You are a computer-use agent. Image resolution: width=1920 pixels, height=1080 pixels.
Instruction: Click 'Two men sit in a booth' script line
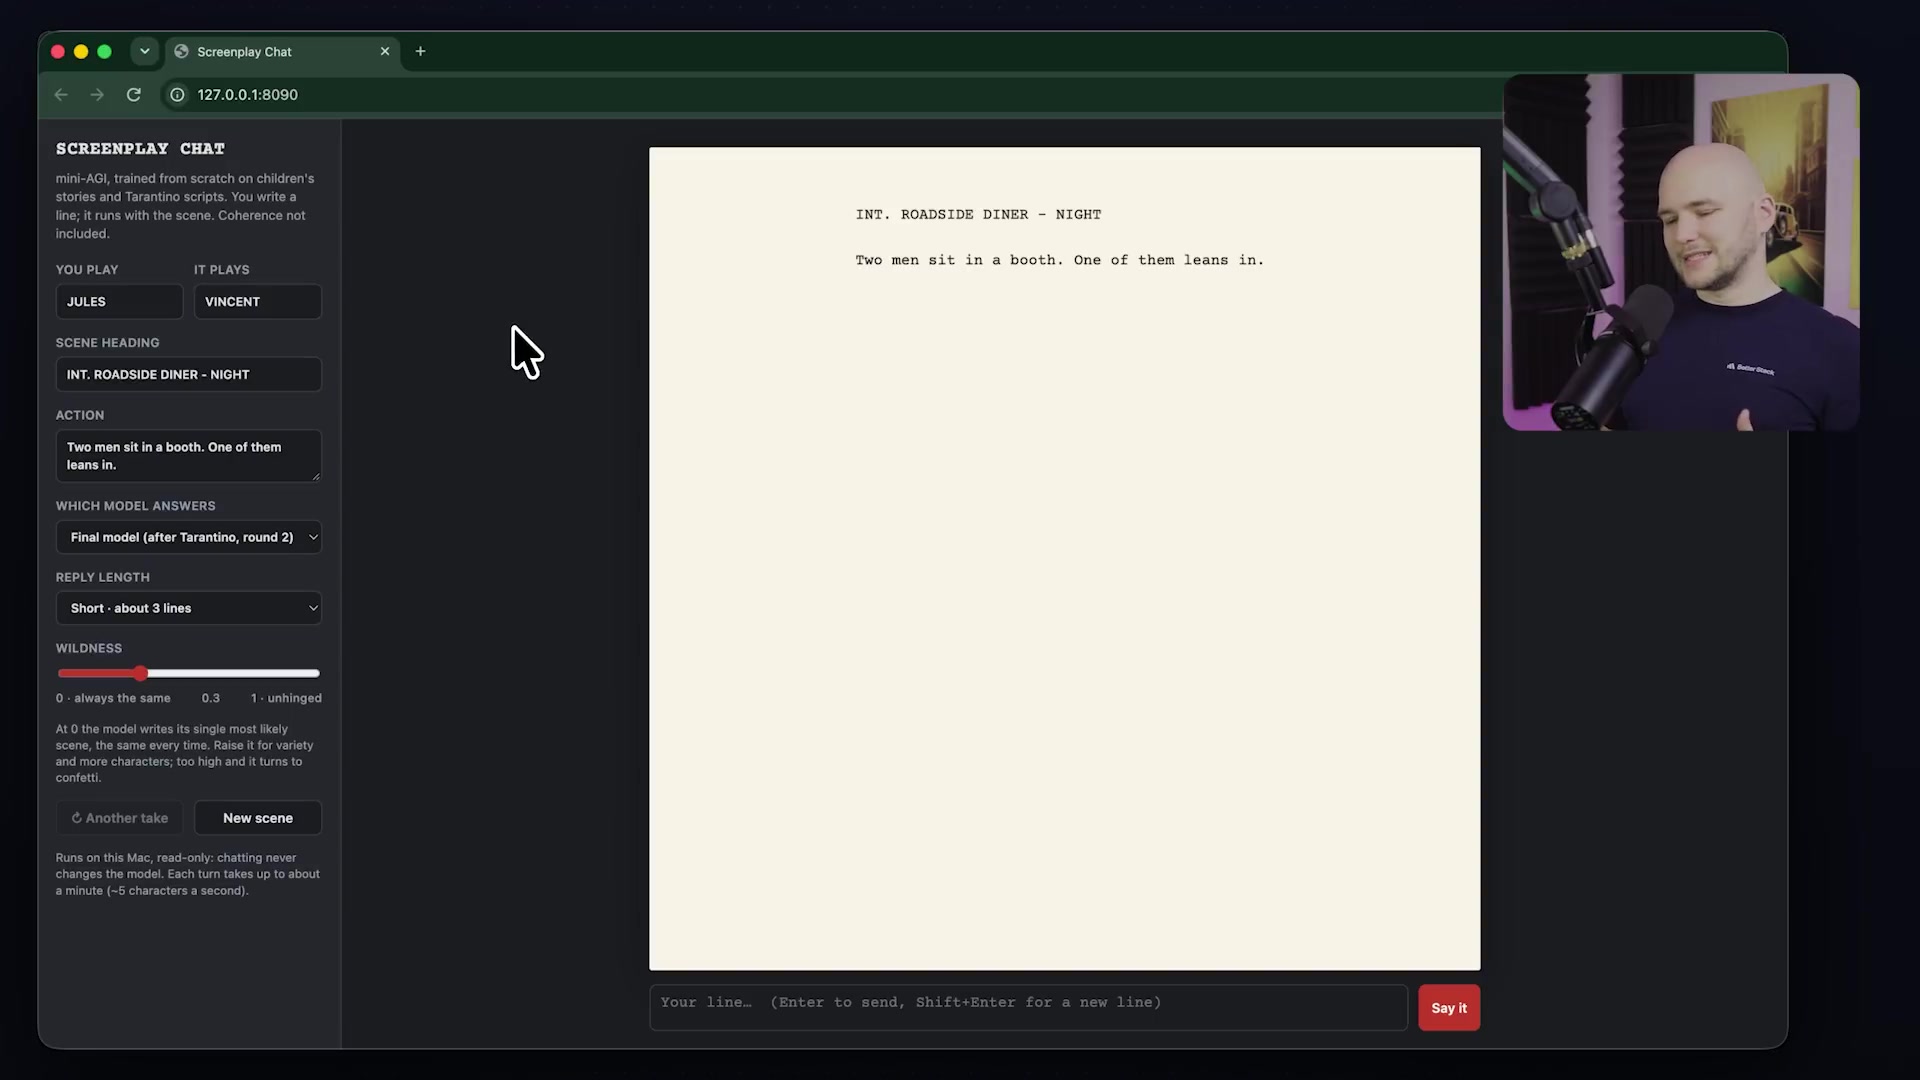[1059, 260]
